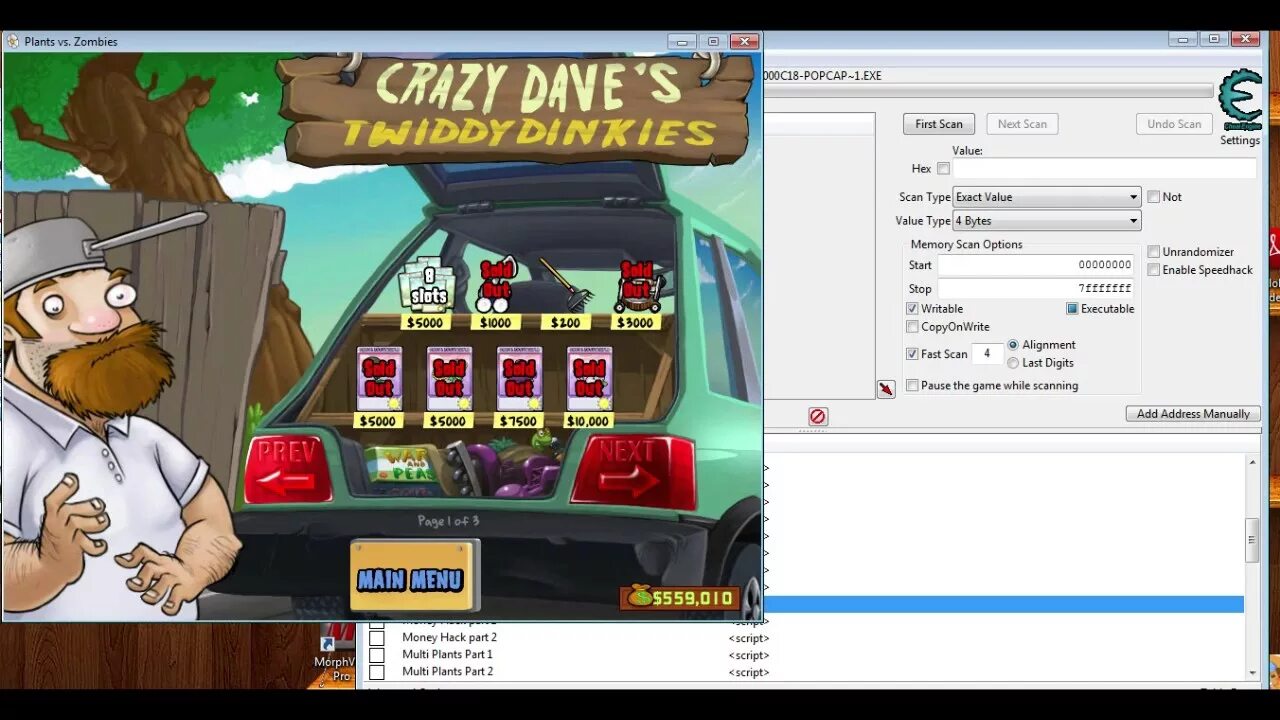
Task: Open the Value Type dropdown
Action: coord(1047,221)
